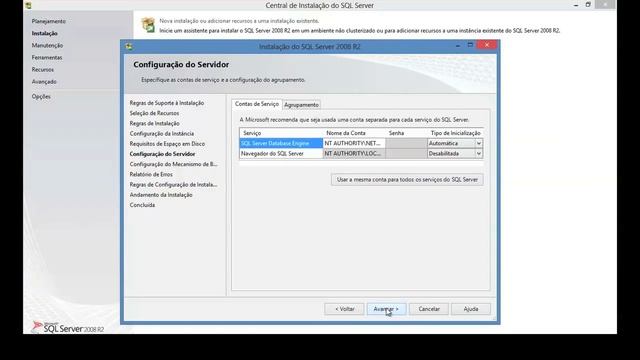The image size is (640, 360).
Task: Click the setup dialog title bar icon
Action: (x=129, y=47)
